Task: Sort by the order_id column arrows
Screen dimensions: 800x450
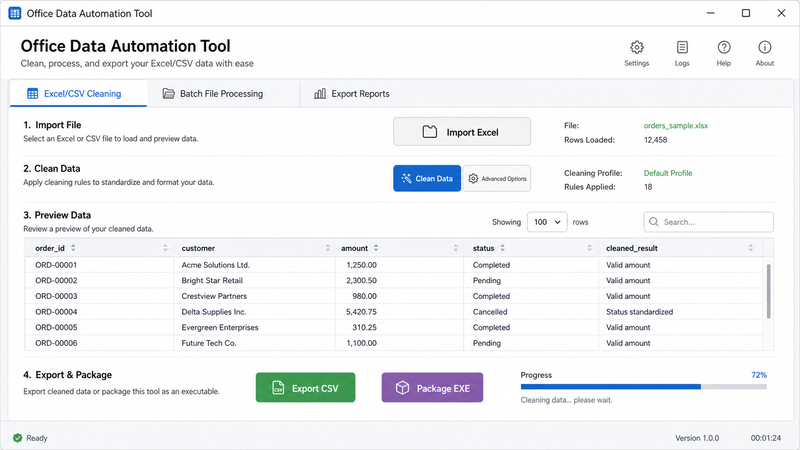Action: [x=73, y=248]
